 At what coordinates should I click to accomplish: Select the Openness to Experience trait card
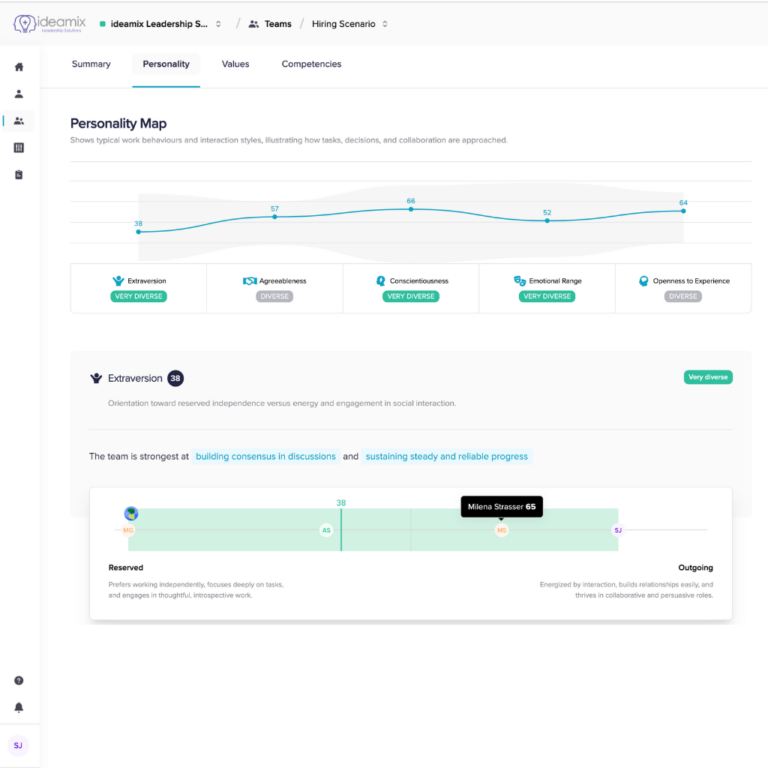click(x=683, y=288)
